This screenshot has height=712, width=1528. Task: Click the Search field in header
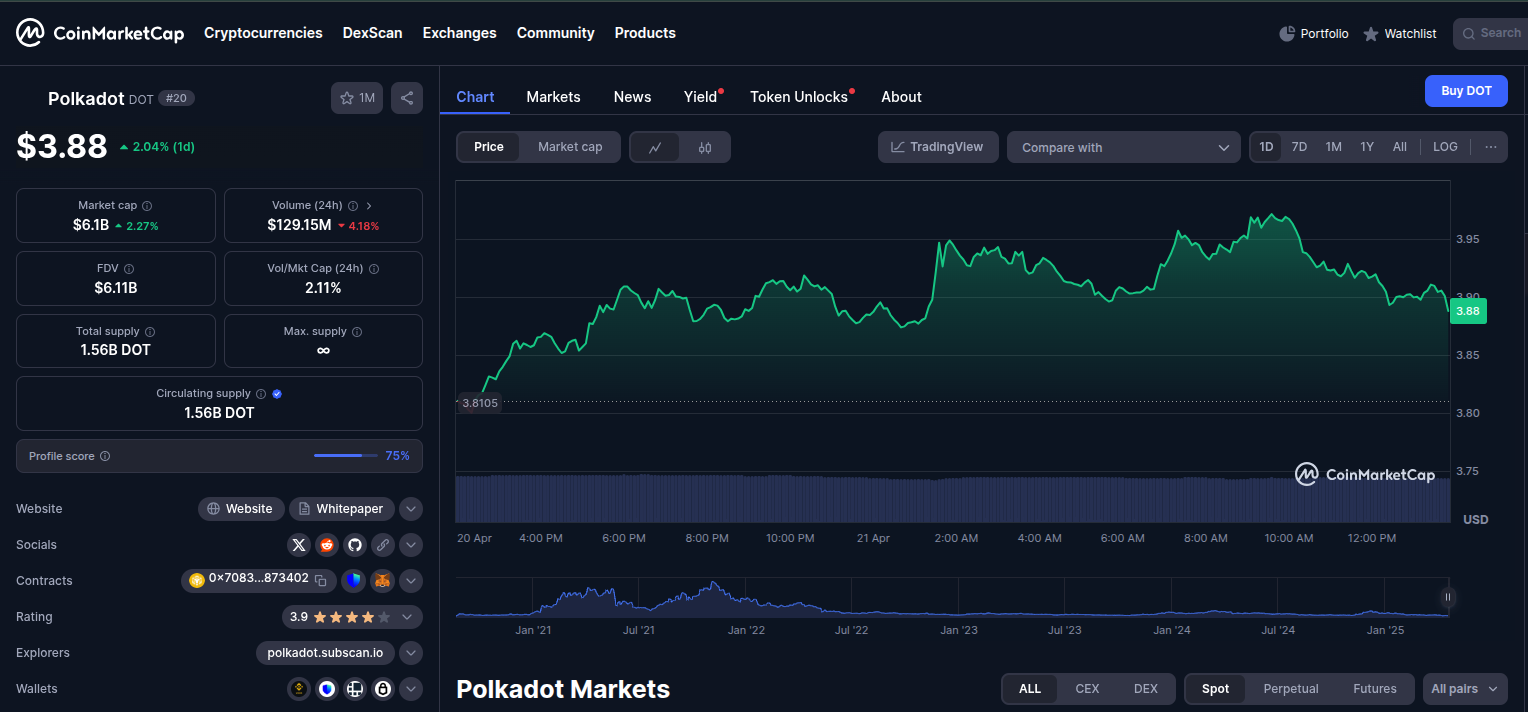point(1490,33)
